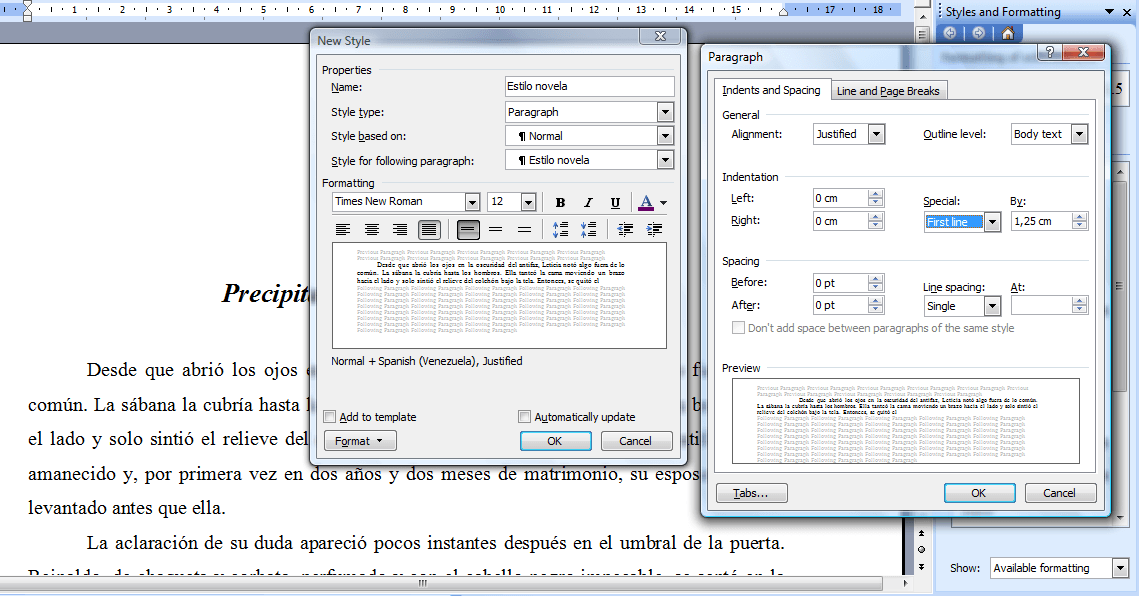The height and width of the screenshot is (596, 1140).
Task: Click the back arrow in Styles and Formatting
Action: click(949, 33)
